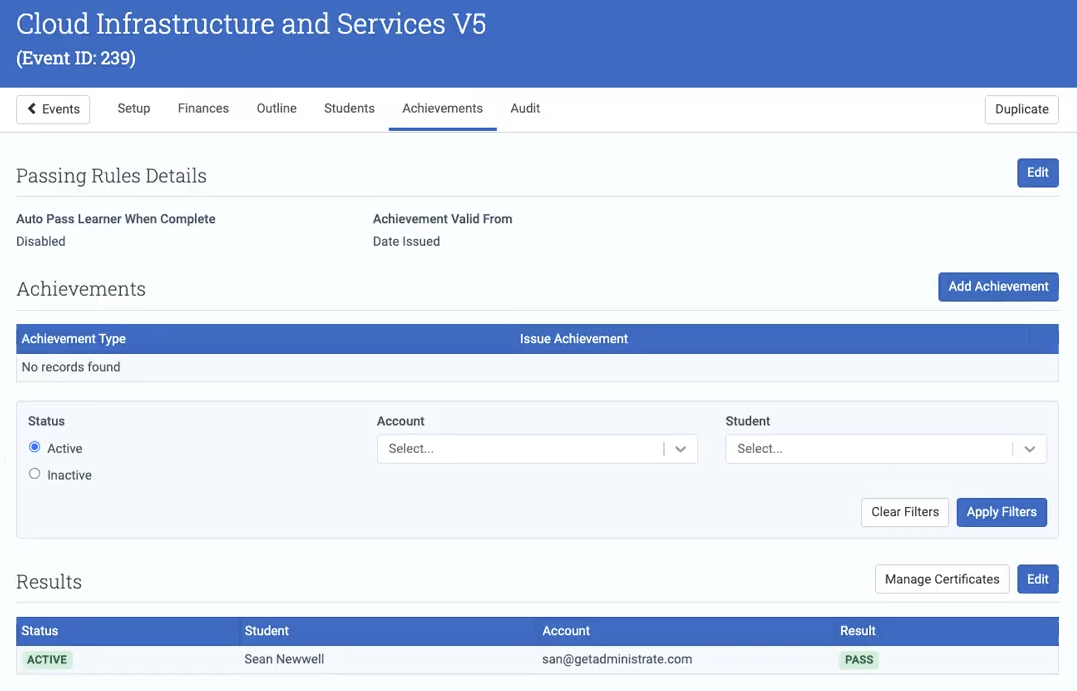Viewport: 1077px width, 691px height.
Task: Click the Add Achievement button
Action: point(998,286)
